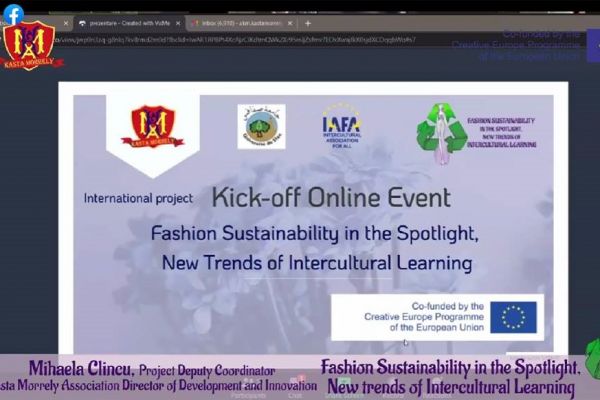600x400 pixels.
Task: Close the Inbox browser tab
Action: pos(289,22)
